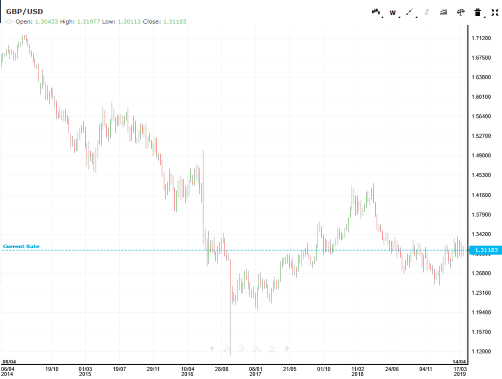Click the blue 1.31183 price tag on axis
This screenshot has height=379, width=502.
tap(486, 250)
